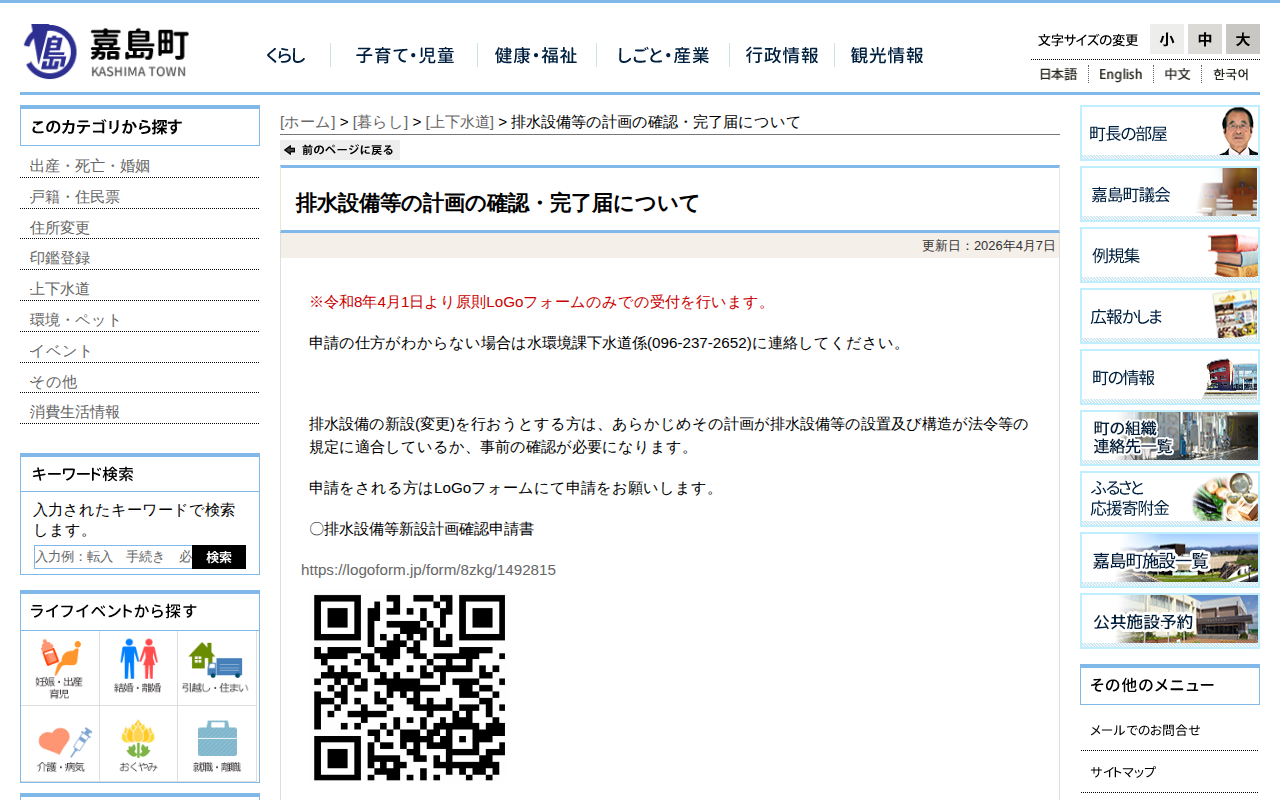Open the 例規集 banner

pyautogui.click(x=1170, y=255)
